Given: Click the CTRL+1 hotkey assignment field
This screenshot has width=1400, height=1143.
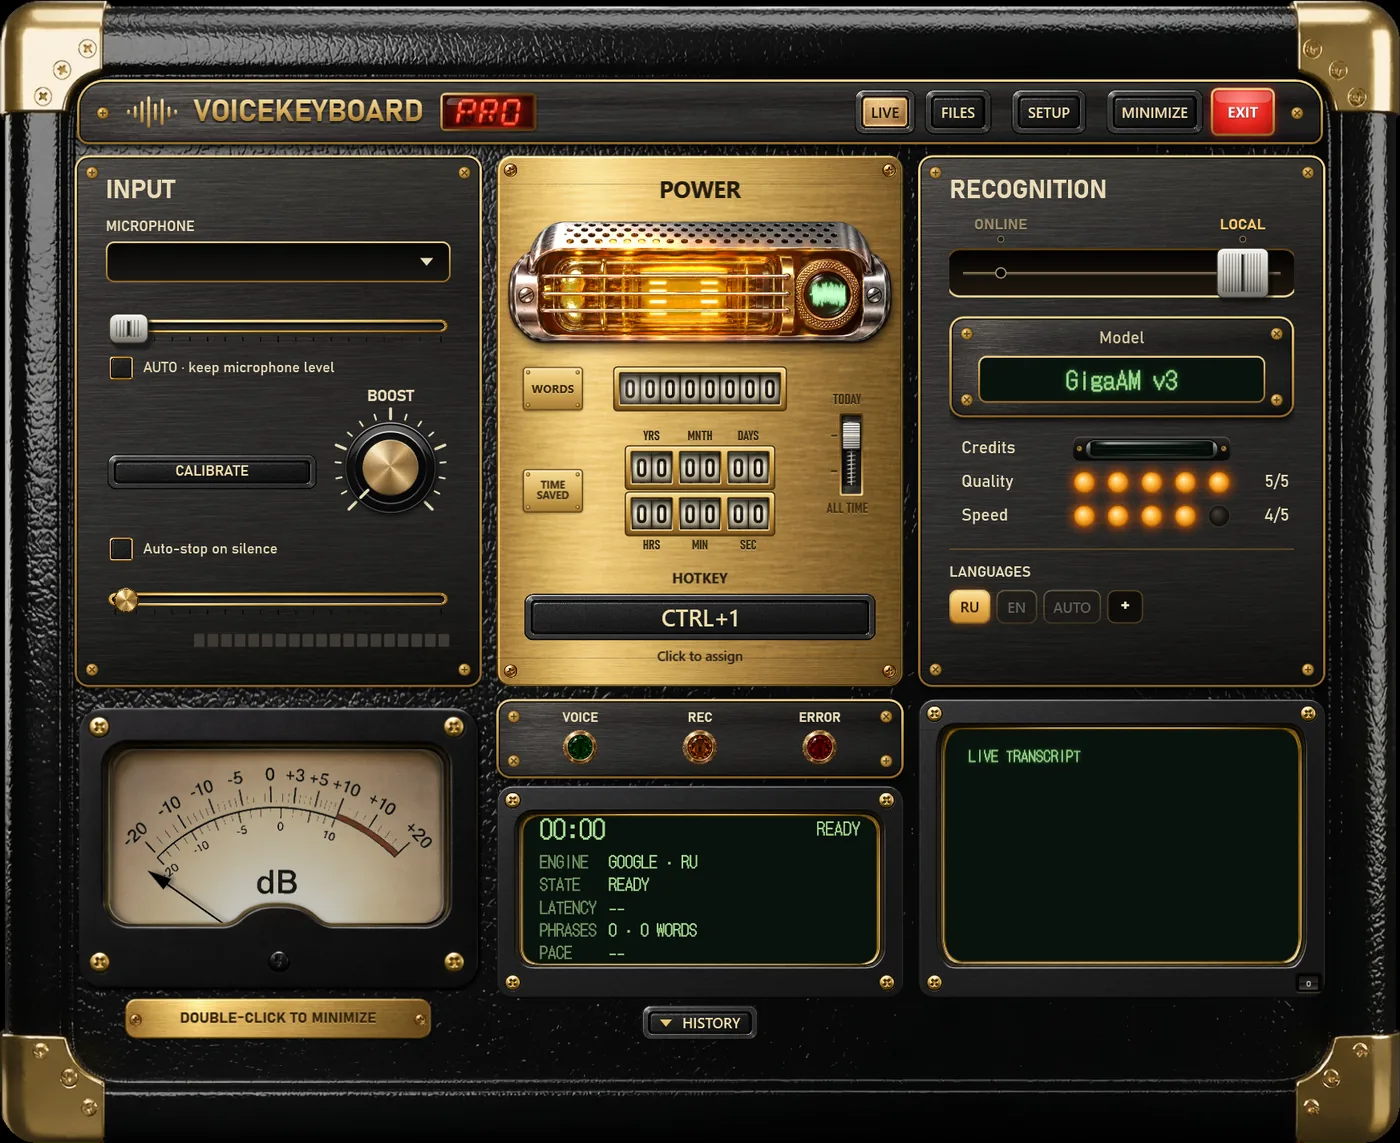Looking at the screenshot, I should (x=700, y=618).
